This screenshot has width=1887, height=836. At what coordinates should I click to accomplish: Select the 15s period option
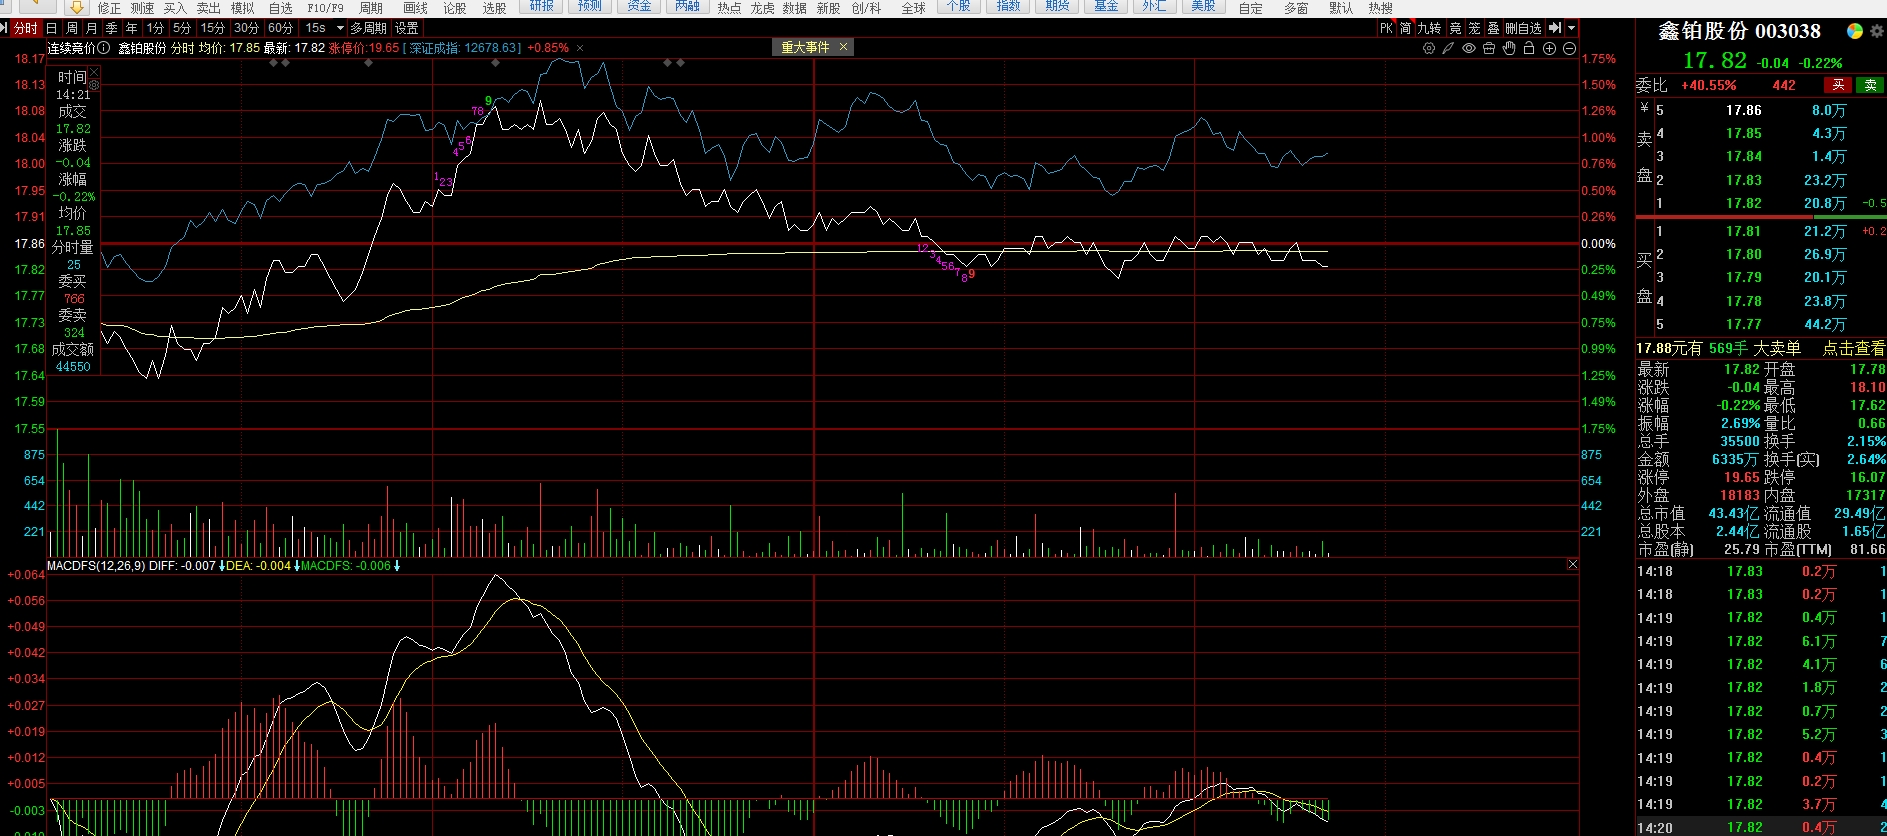316,28
